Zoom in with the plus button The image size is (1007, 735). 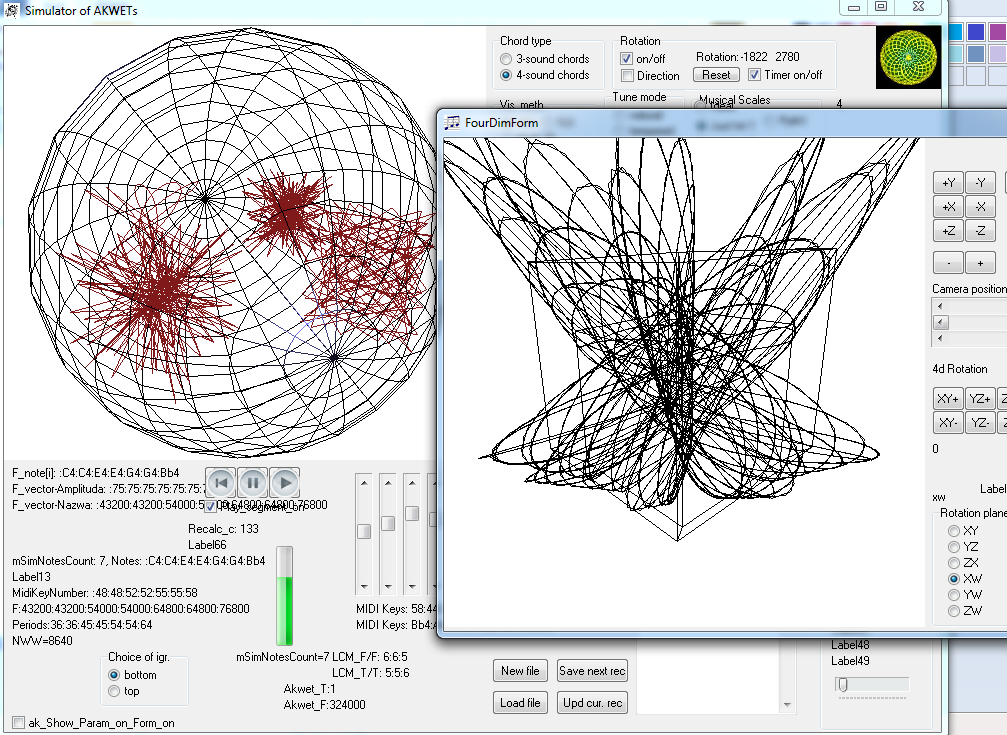[x=980, y=263]
